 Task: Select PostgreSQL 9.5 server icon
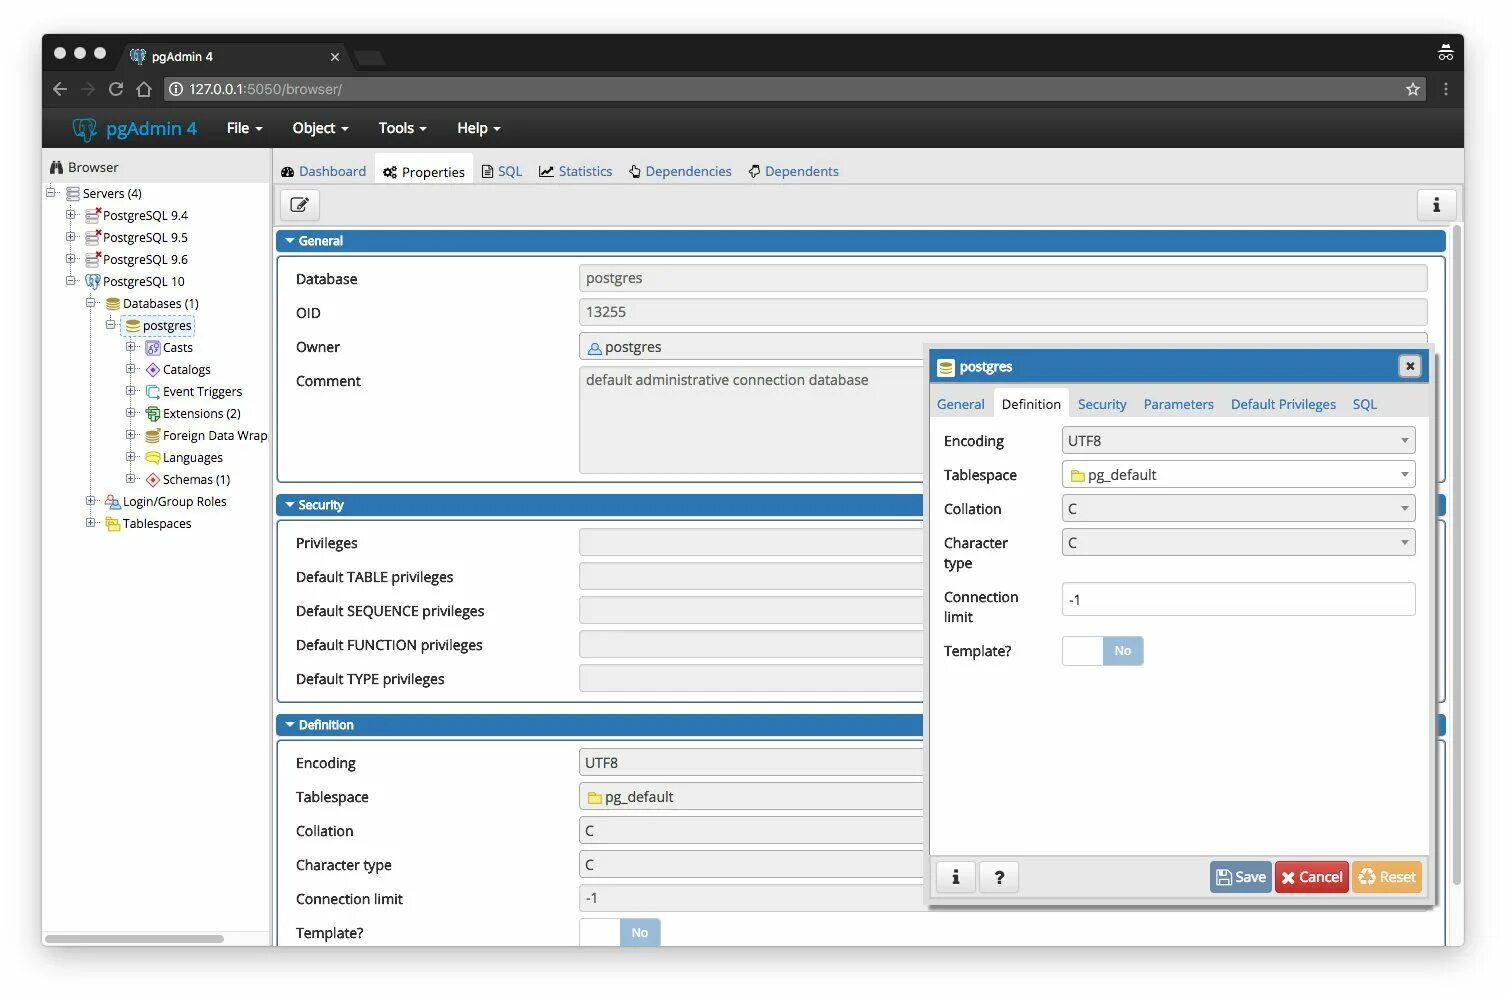pyautogui.click(x=93, y=237)
